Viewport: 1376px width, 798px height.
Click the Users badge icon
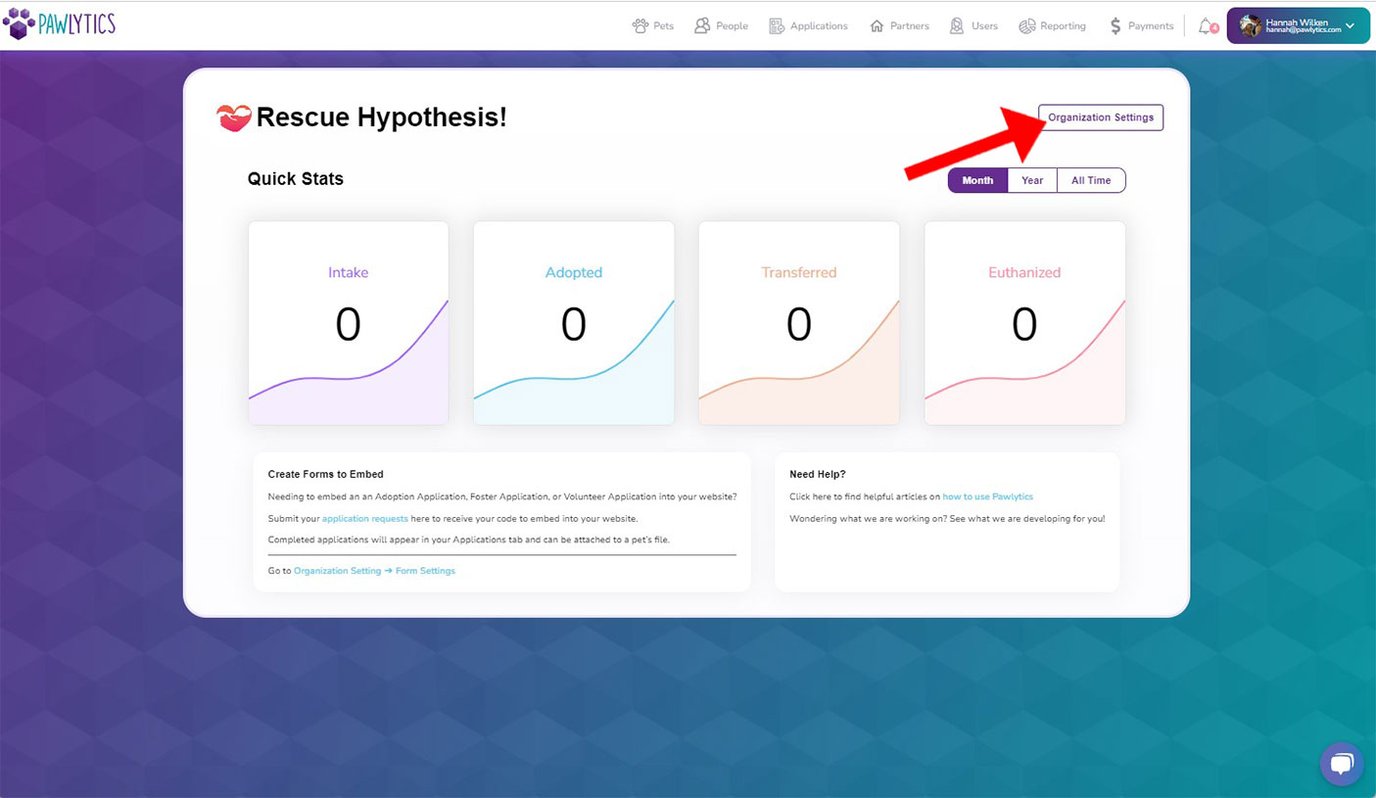pyautogui.click(x=957, y=26)
